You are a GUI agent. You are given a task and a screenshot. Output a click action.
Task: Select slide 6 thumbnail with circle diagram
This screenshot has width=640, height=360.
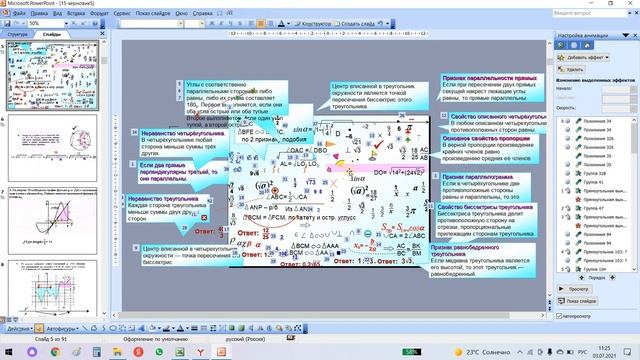[x=53, y=148]
